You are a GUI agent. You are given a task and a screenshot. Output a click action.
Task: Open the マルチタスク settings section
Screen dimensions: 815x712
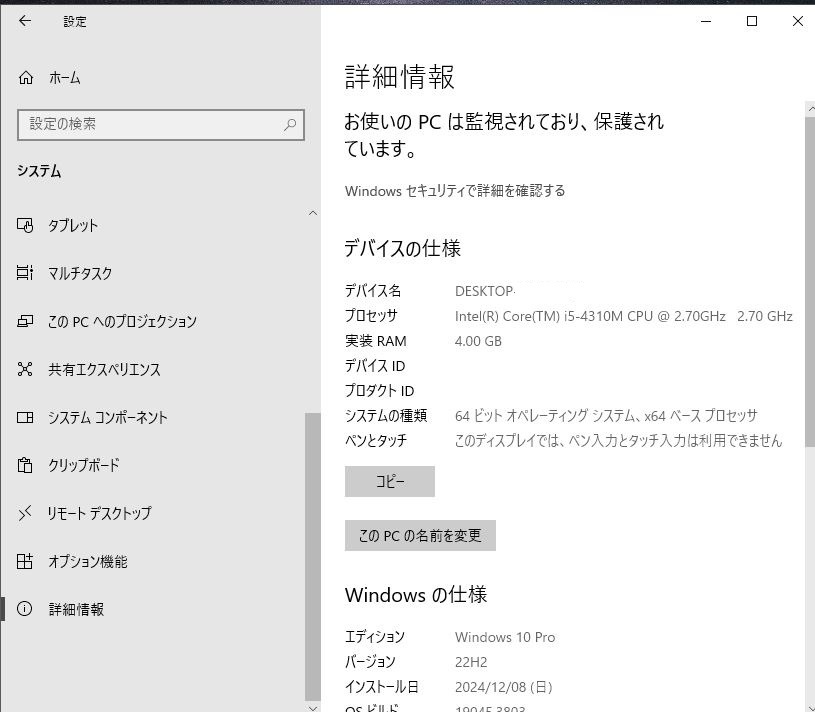click(x=25, y=273)
